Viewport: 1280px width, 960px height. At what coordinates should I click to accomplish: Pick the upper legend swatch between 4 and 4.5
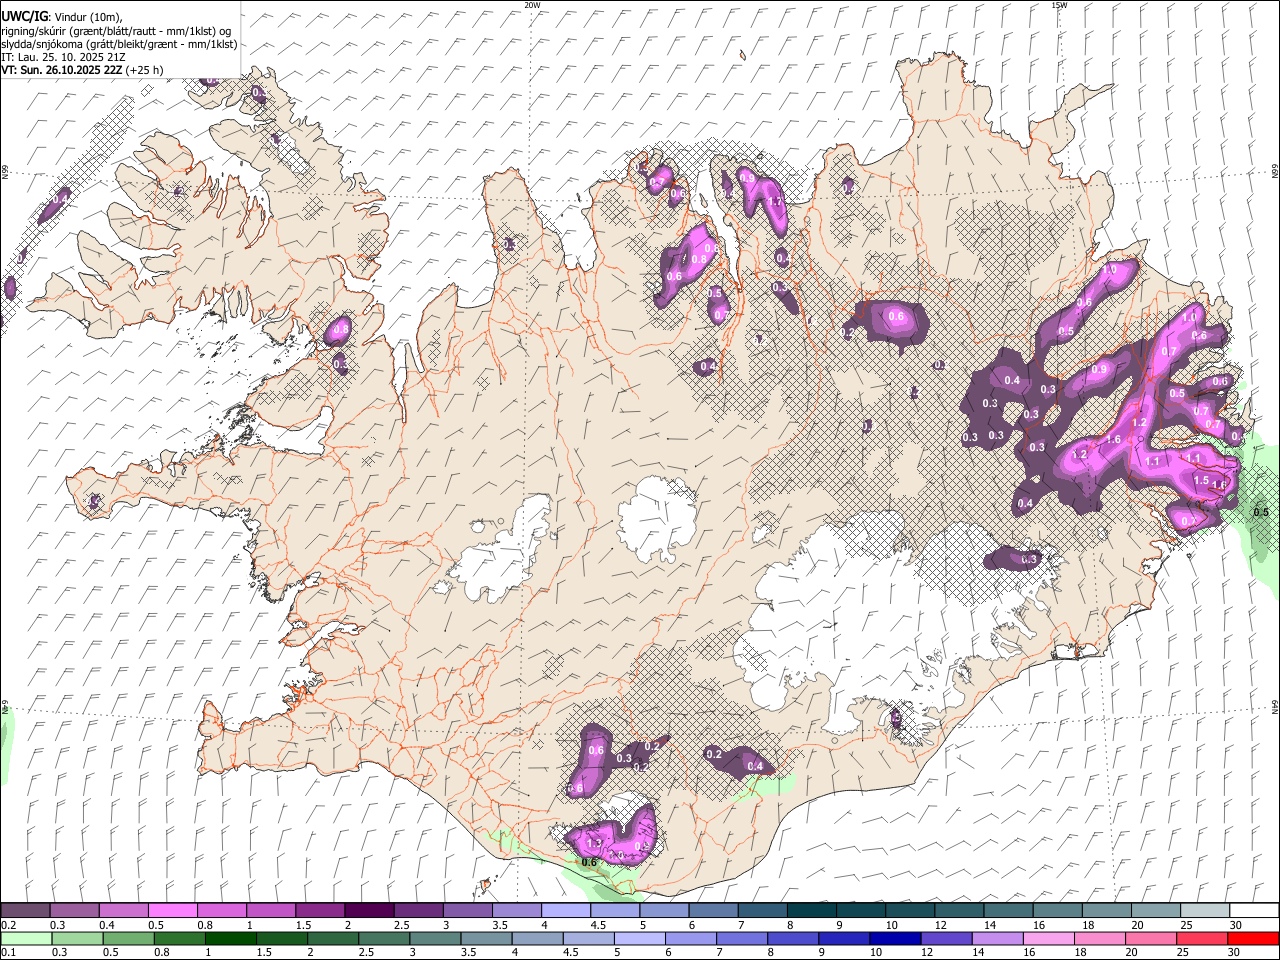click(x=565, y=910)
